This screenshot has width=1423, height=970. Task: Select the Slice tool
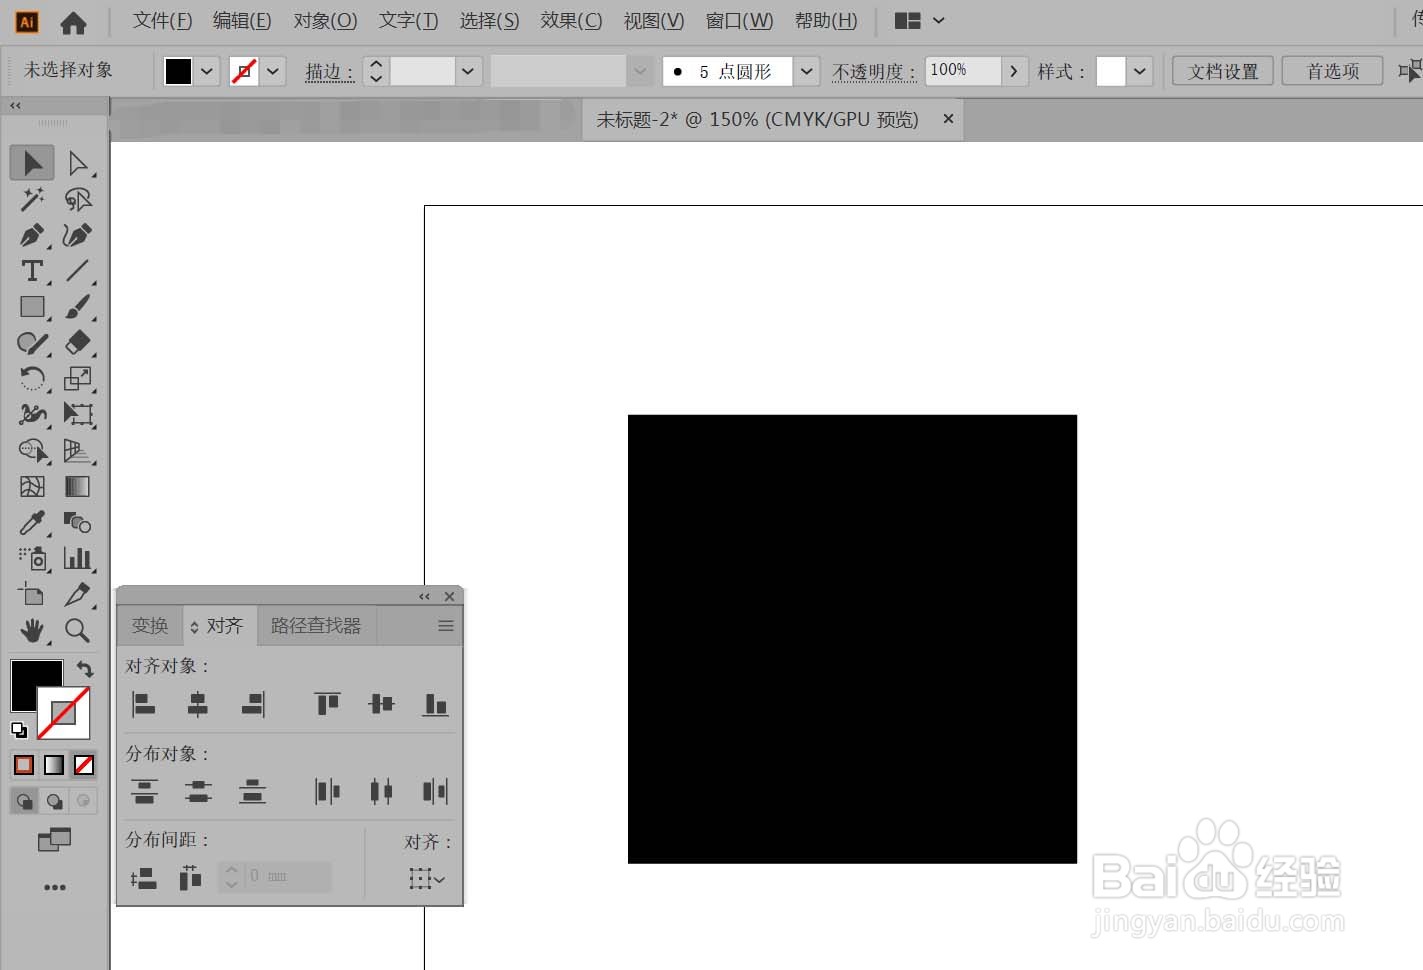[x=77, y=595]
